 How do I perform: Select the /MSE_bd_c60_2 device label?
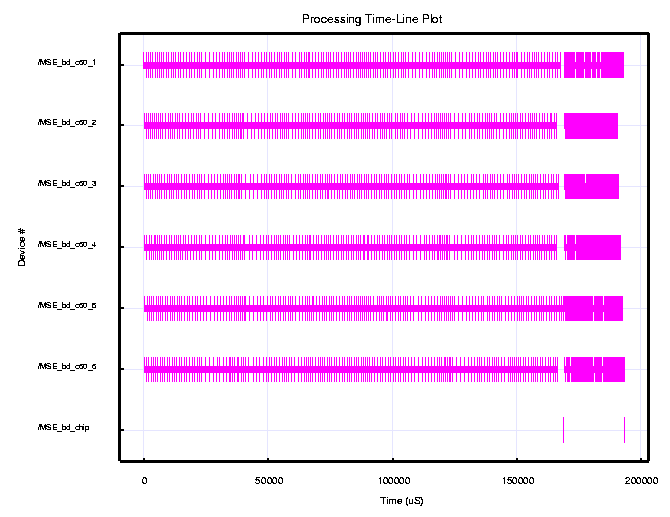coord(67,124)
